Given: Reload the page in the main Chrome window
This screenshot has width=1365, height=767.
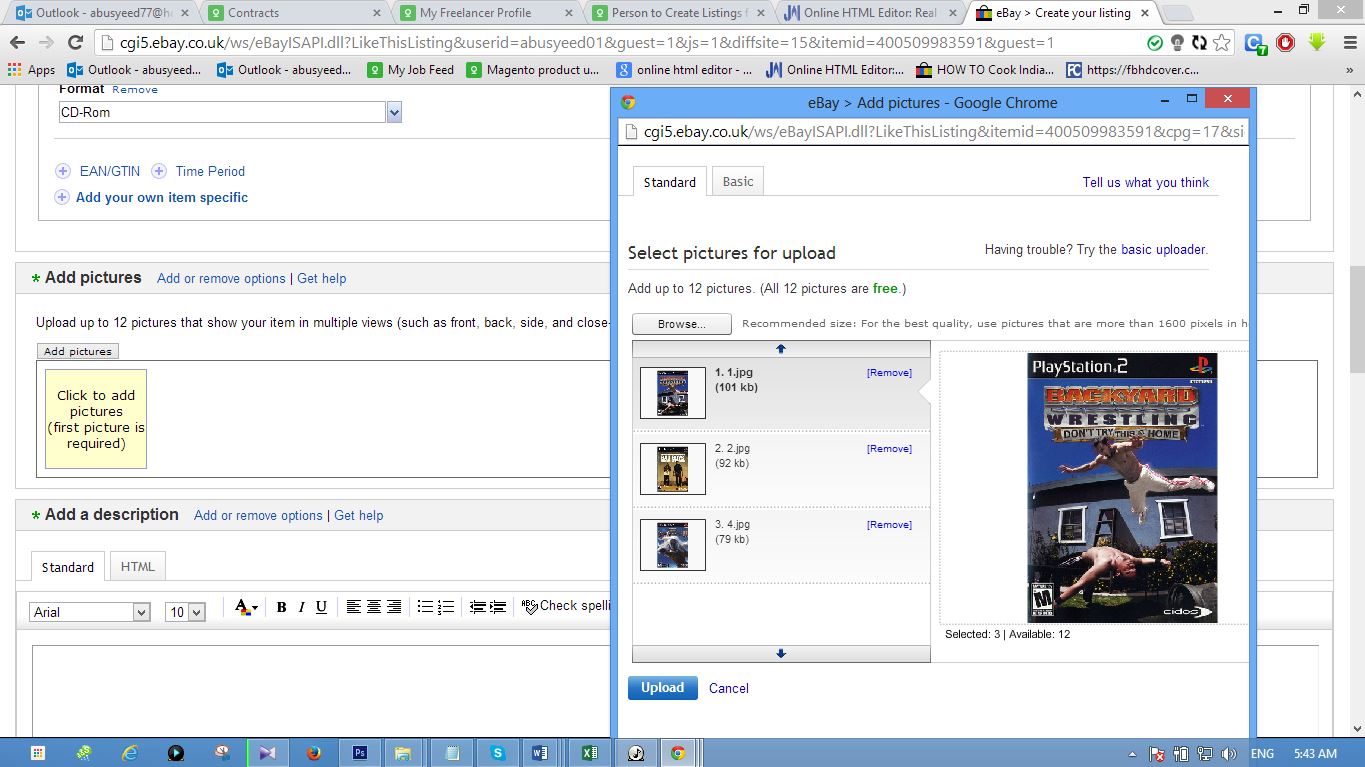Looking at the screenshot, I should [x=75, y=42].
